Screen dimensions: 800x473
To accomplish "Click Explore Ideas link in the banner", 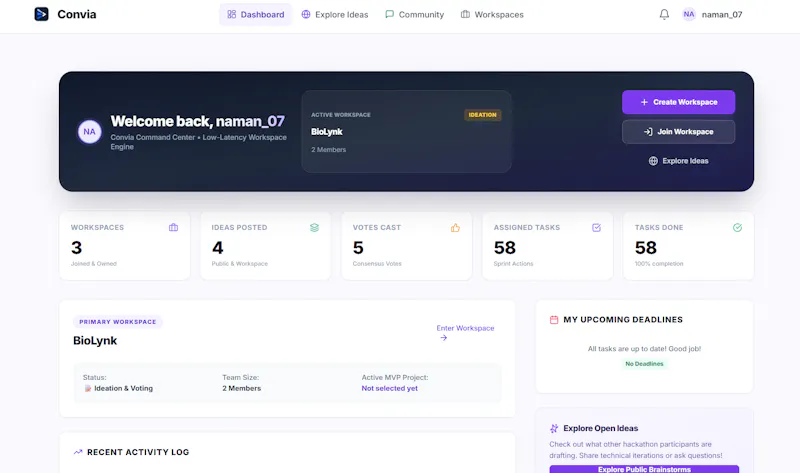I will 678,161.
